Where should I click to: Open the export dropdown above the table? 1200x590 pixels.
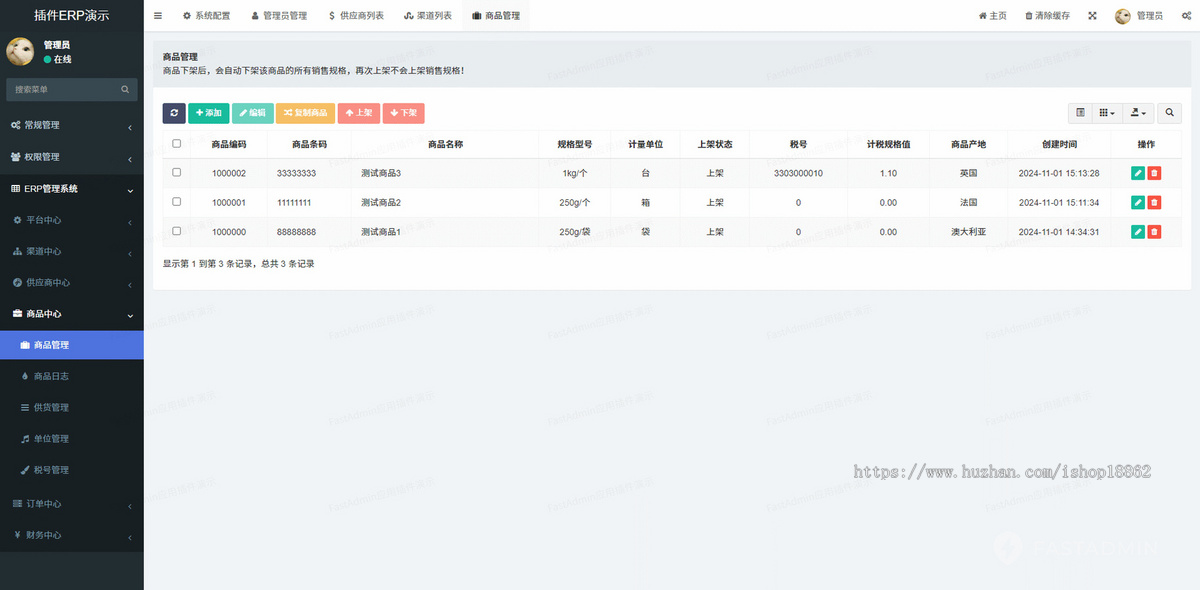[1137, 113]
